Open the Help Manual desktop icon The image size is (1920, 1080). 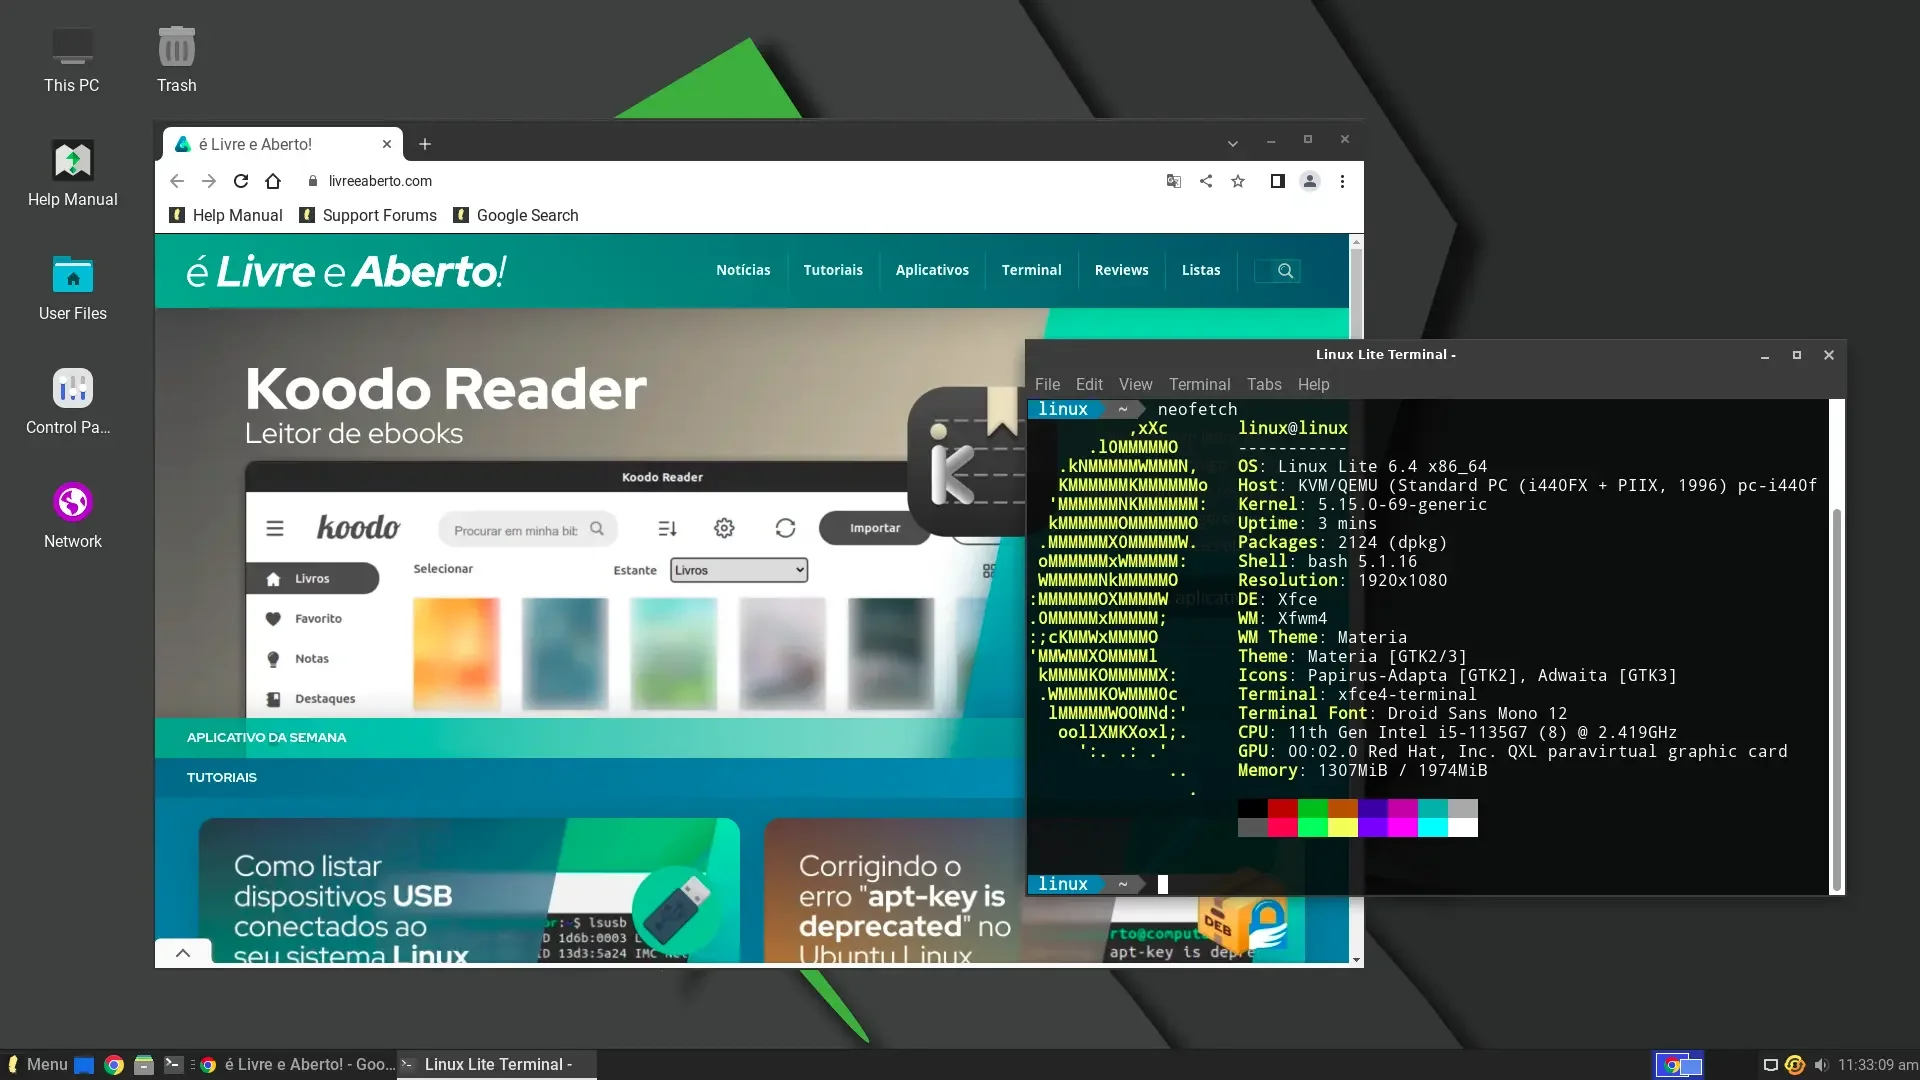[x=72, y=174]
